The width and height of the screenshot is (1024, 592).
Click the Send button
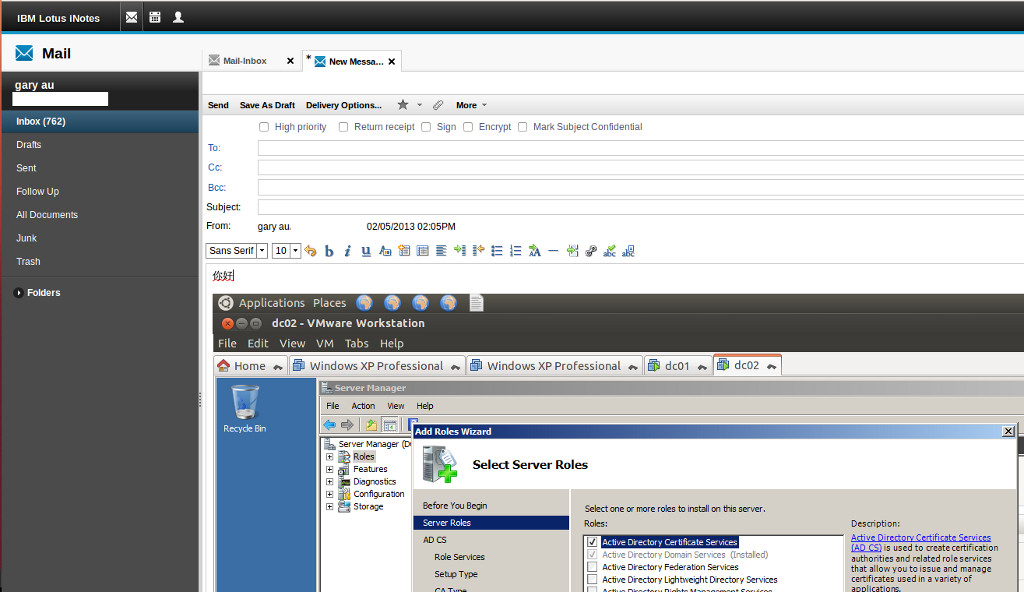pos(218,105)
